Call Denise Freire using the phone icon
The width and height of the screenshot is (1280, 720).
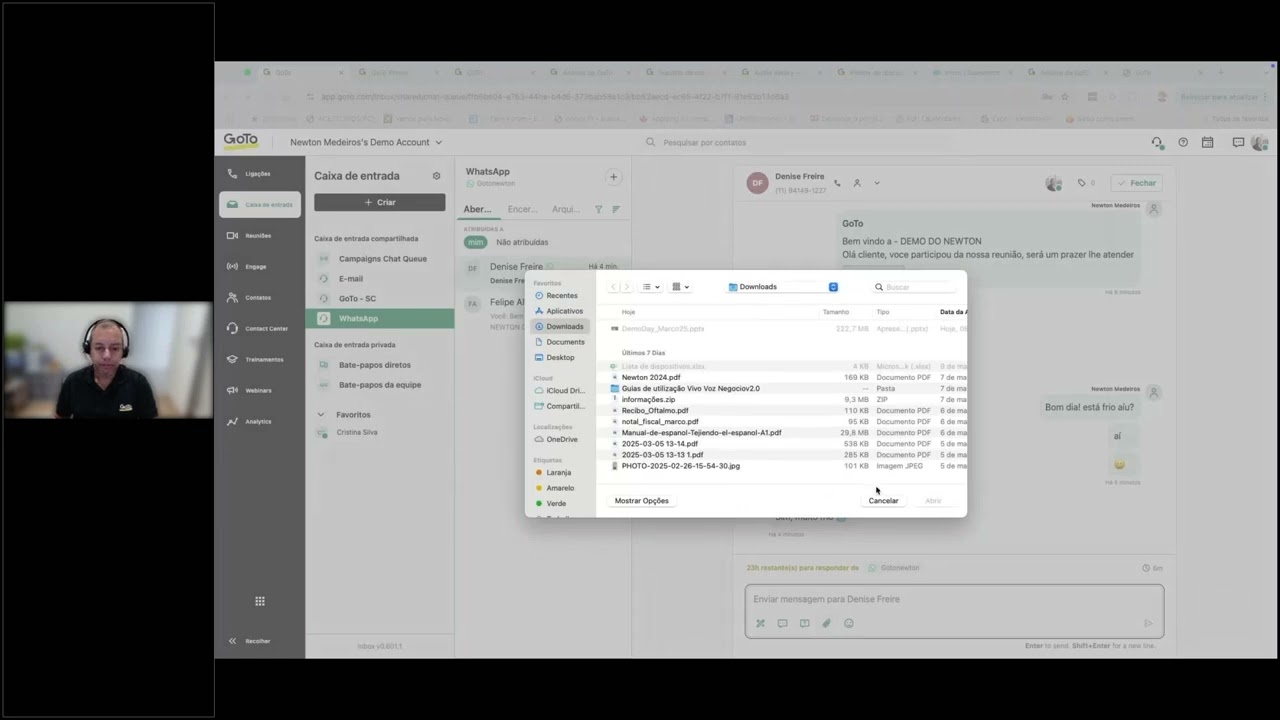pos(837,183)
